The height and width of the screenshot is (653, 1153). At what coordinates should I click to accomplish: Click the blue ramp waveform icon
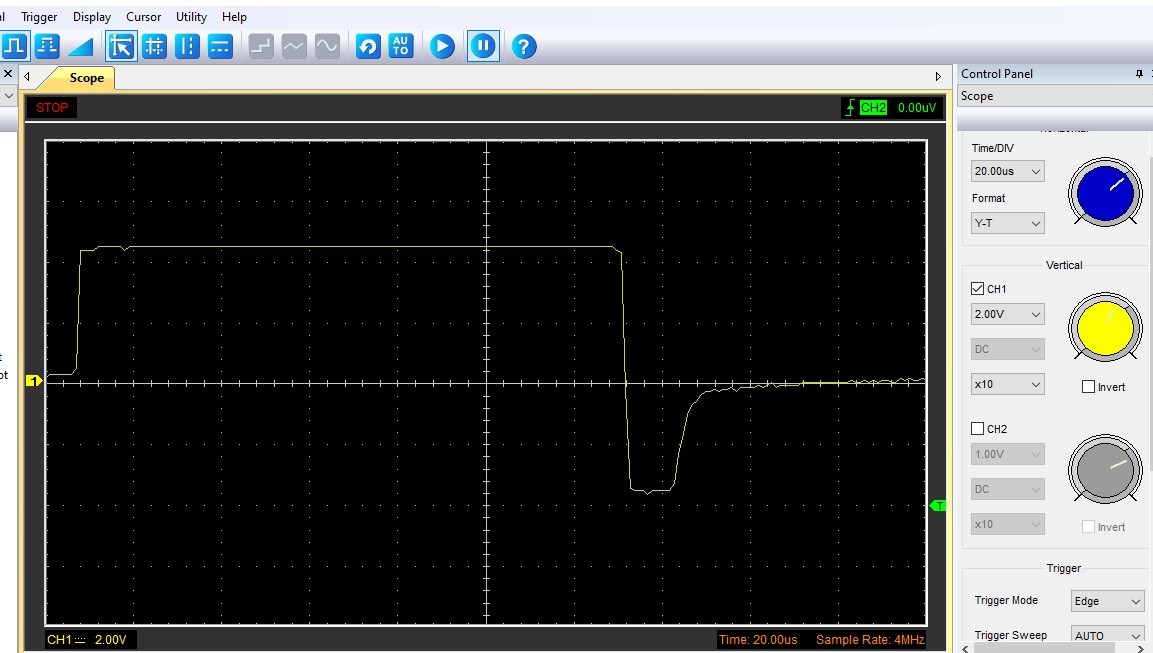[80, 46]
